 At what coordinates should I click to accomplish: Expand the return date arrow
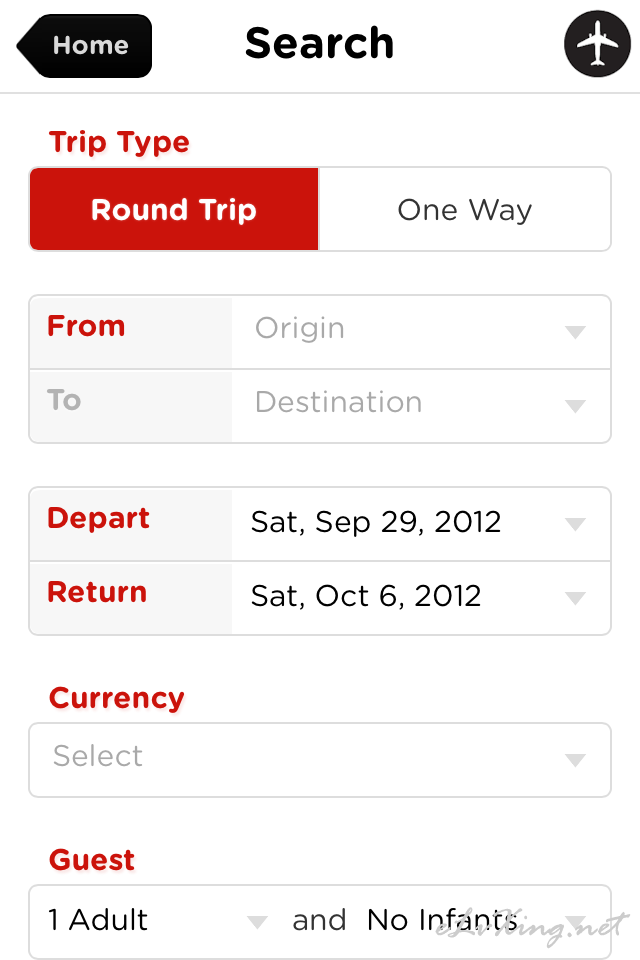pos(575,598)
